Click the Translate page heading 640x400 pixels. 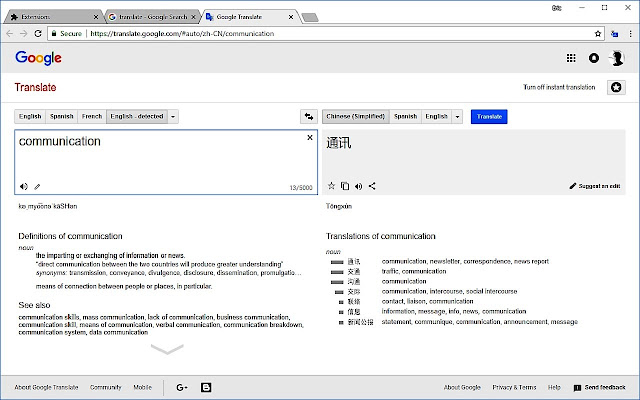[36, 87]
